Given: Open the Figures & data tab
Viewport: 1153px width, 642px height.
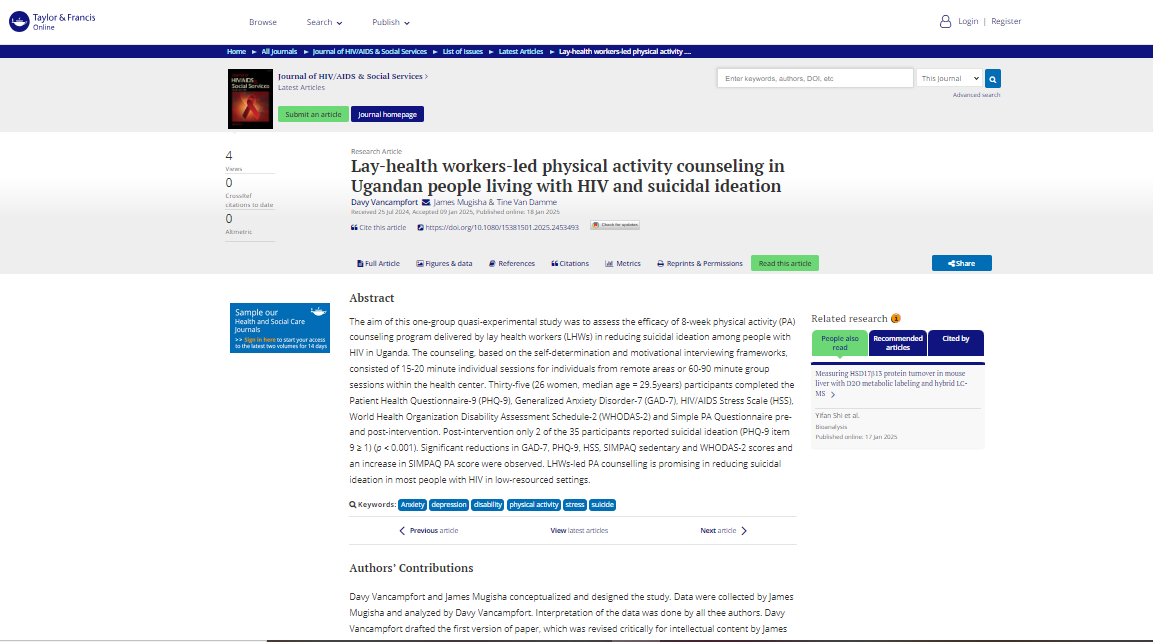Looking at the screenshot, I should click(444, 263).
